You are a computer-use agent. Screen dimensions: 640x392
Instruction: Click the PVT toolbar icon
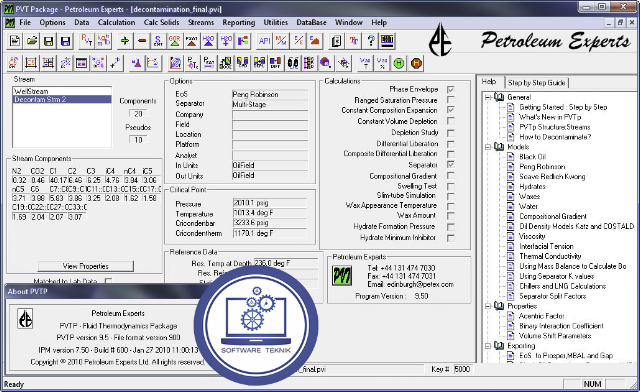87,41
